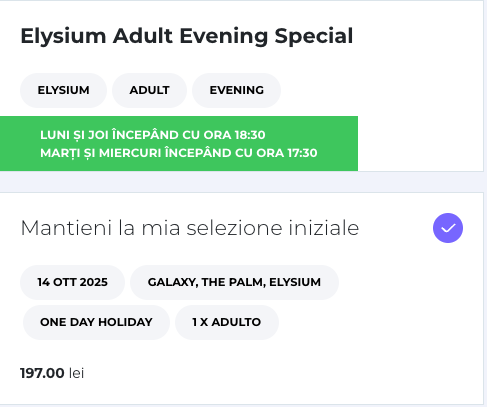Select the ONE DAY HOLIDAY chip
The width and height of the screenshot is (487, 407).
click(96, 322)
